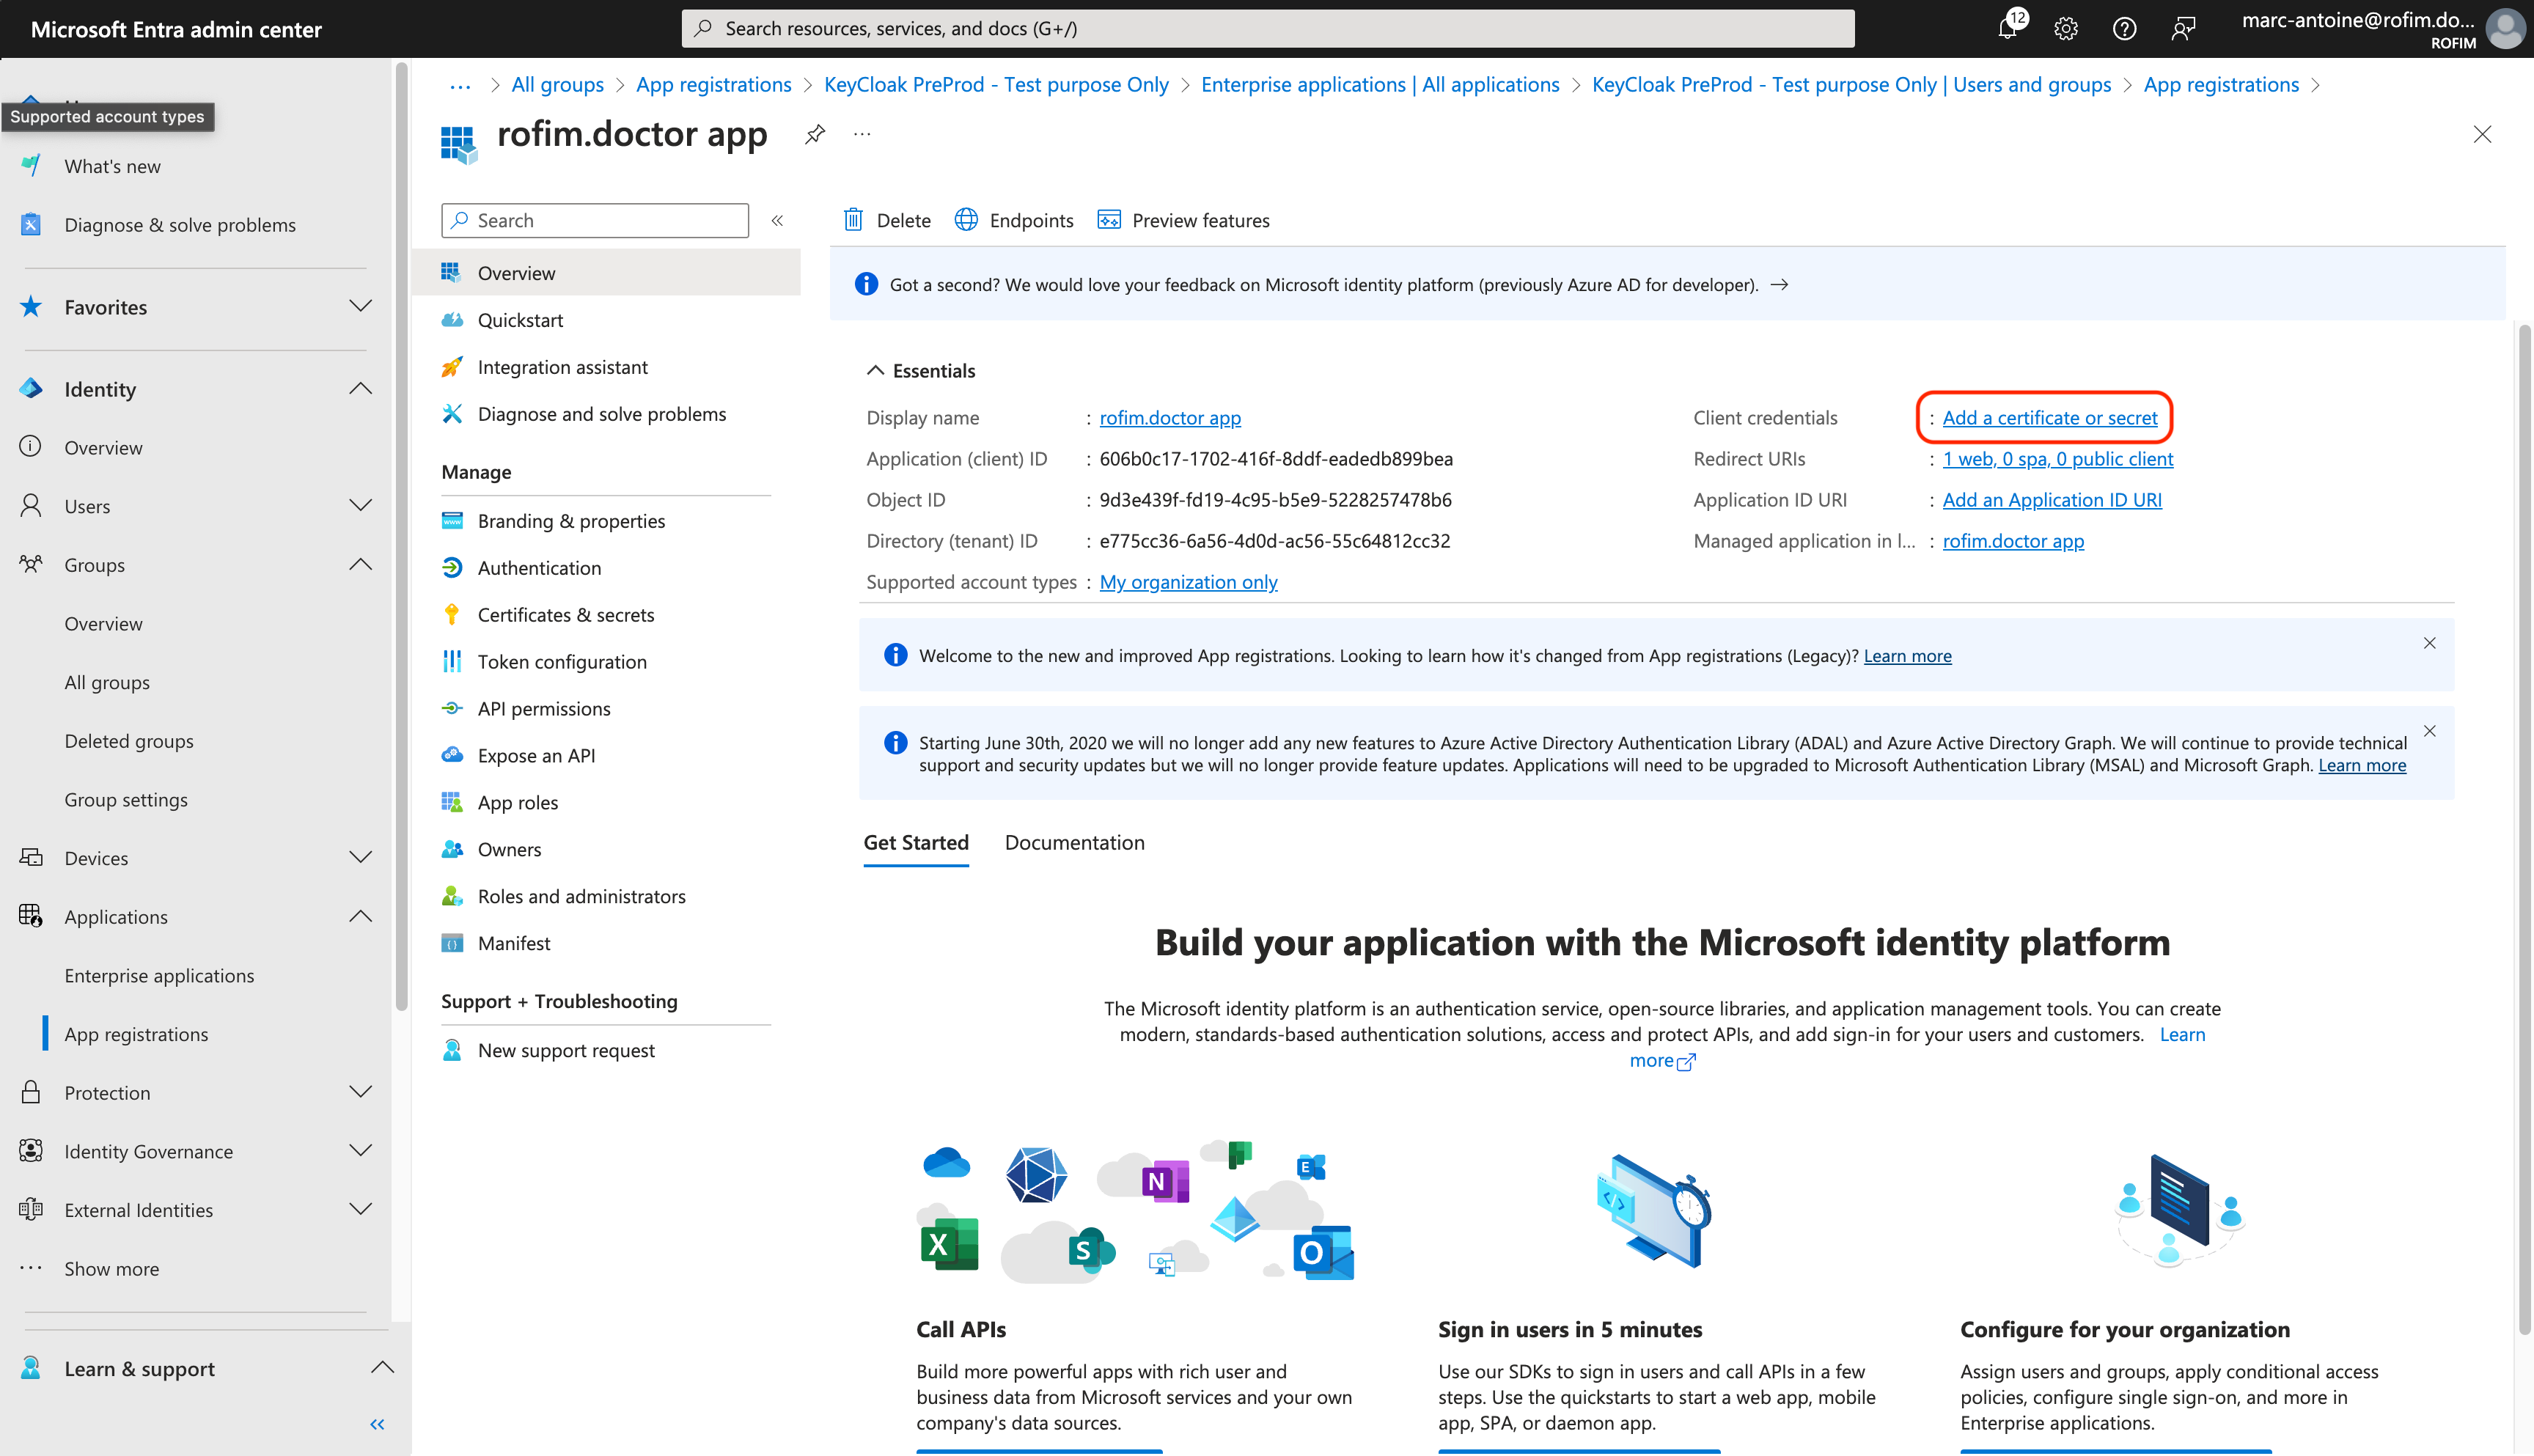The width and height of the screenshot is (2534, 1456).
Task: Click the Preview features toolbar icon
Action: point(1108,220)
